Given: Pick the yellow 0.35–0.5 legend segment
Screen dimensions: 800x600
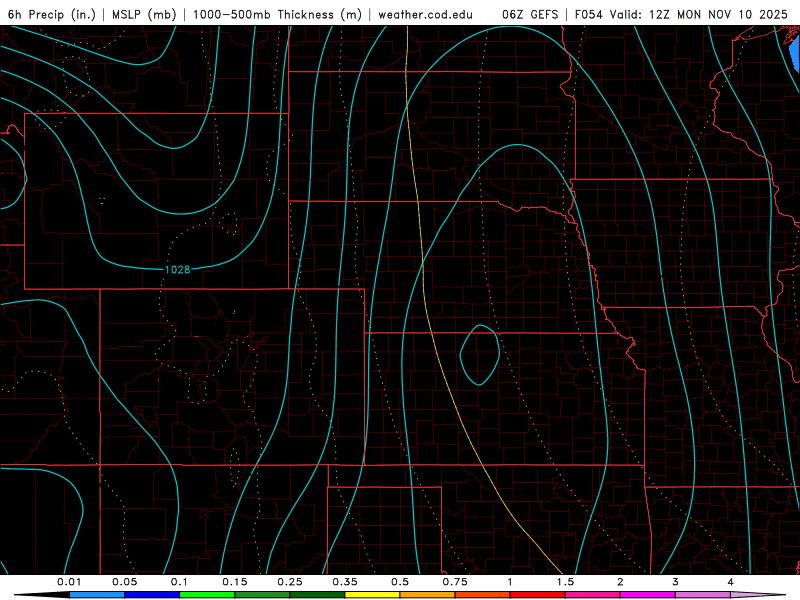Looking at the screenshot, I should [372, 595].
